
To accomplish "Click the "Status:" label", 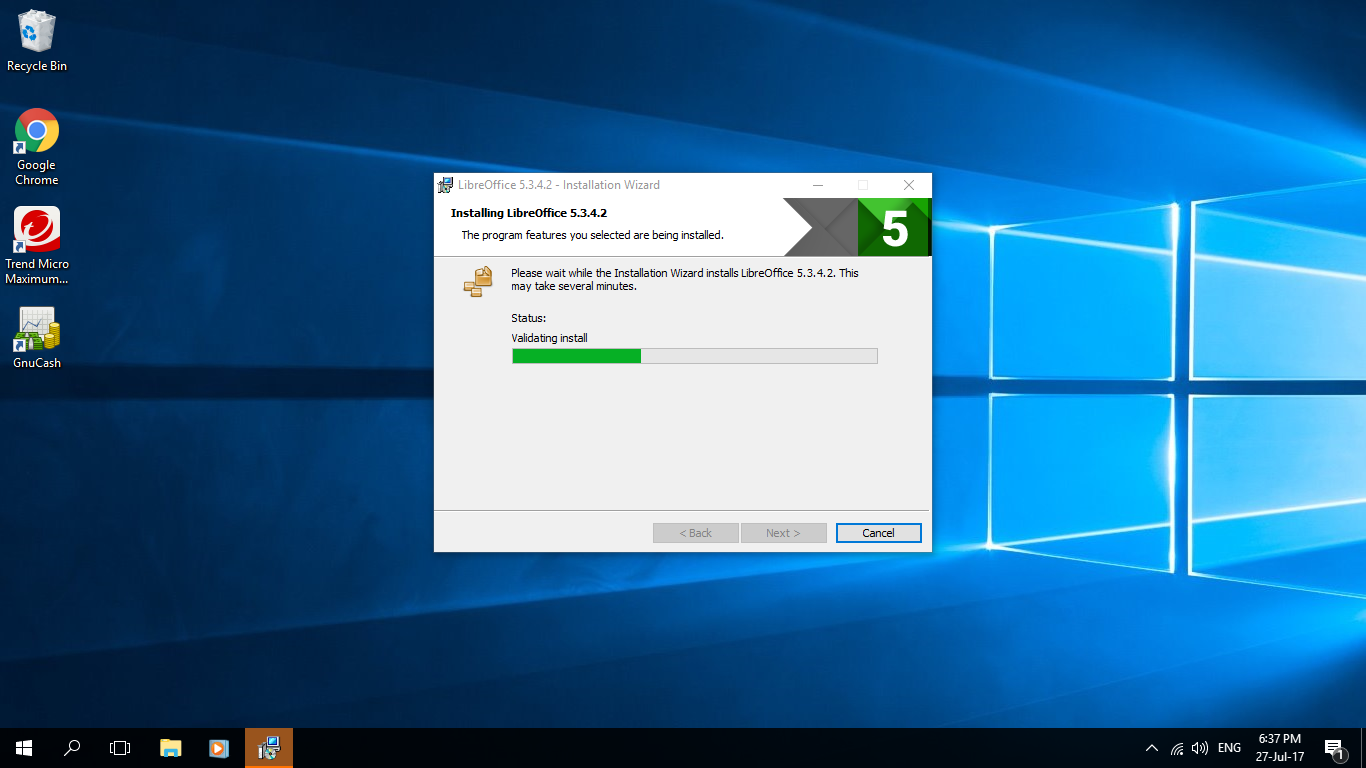I will pyautogui.click(x=529, y=318).
